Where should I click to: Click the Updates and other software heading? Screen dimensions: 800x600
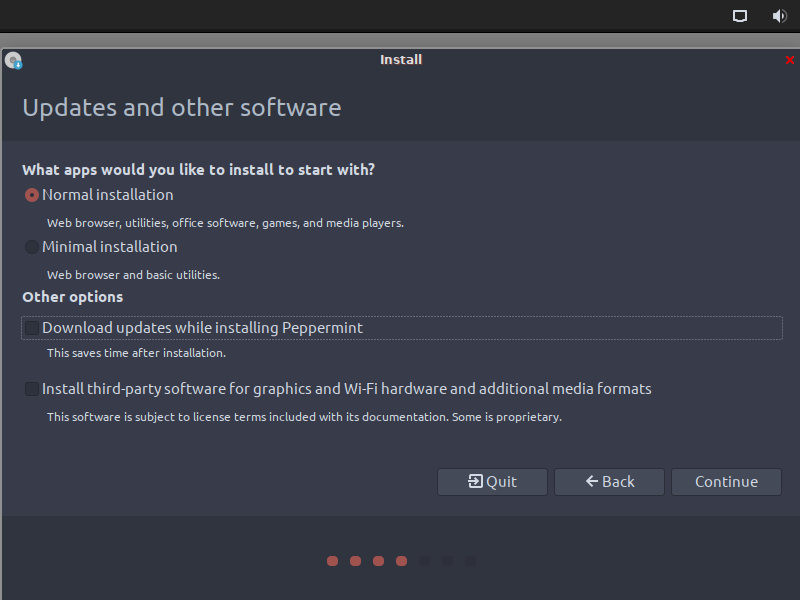[181, 108]
